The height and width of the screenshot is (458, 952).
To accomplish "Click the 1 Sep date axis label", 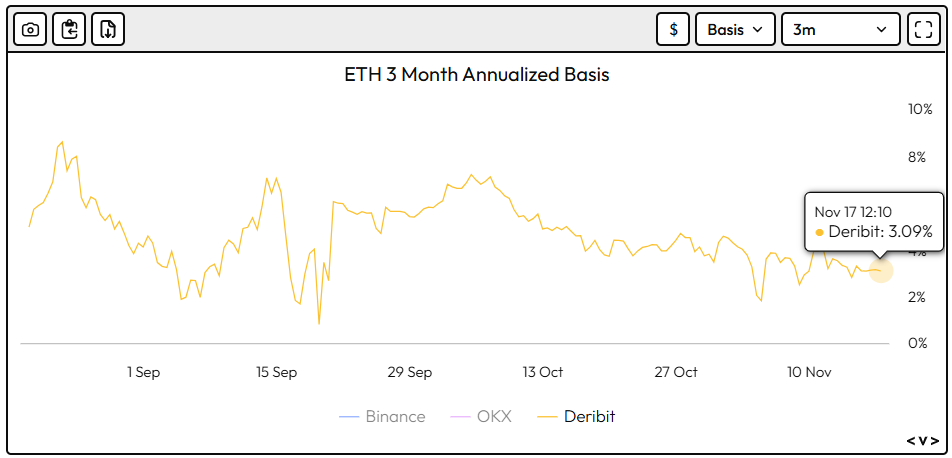I will coord(143,372).
